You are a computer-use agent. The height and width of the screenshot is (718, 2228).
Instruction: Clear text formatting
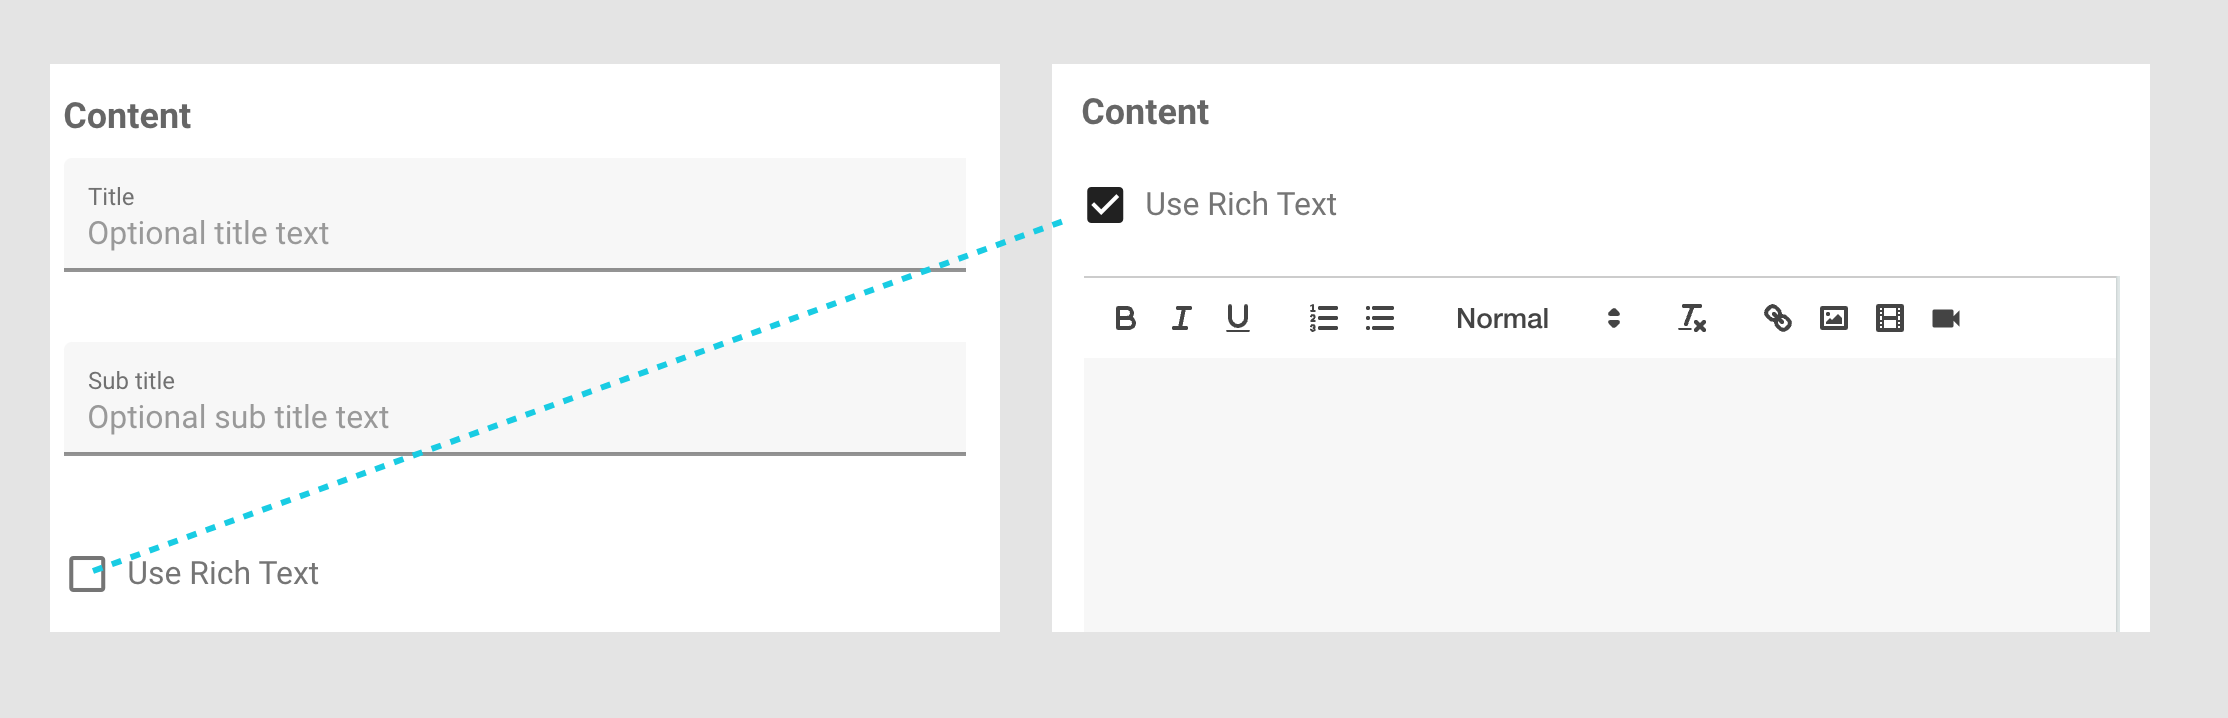point(1692,319)
